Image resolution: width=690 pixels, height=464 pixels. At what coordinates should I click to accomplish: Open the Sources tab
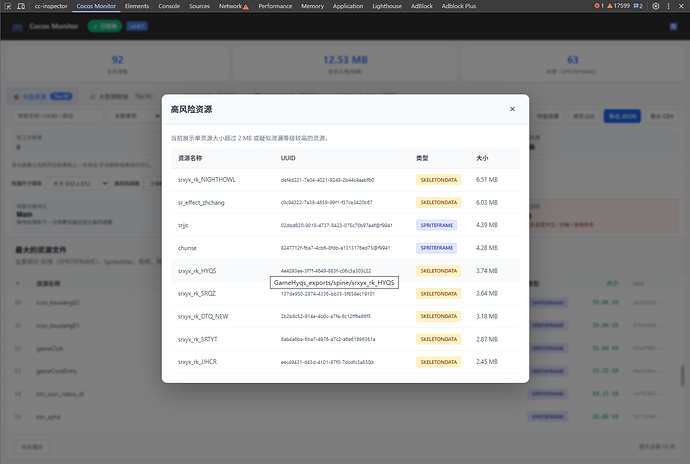click(199, 6)
